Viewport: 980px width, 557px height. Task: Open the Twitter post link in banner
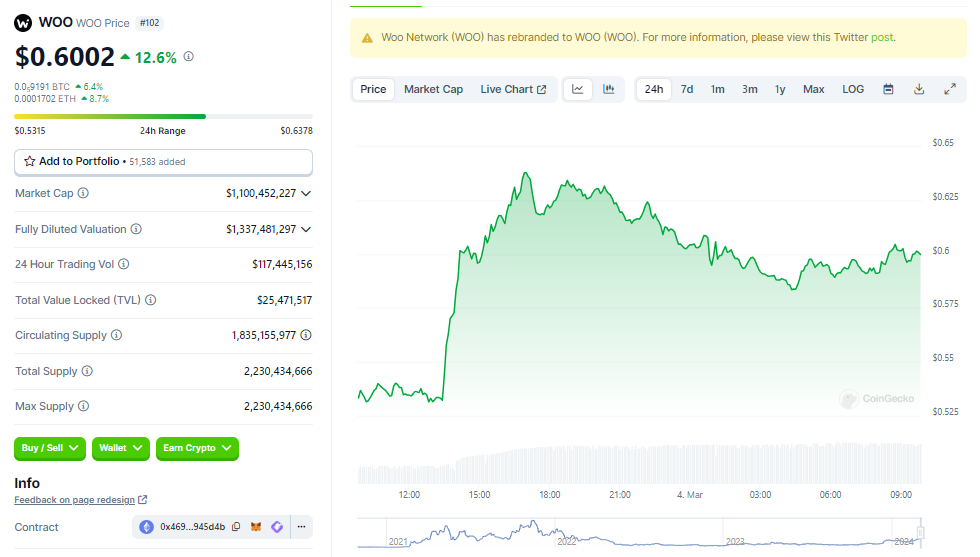(882, 37)
